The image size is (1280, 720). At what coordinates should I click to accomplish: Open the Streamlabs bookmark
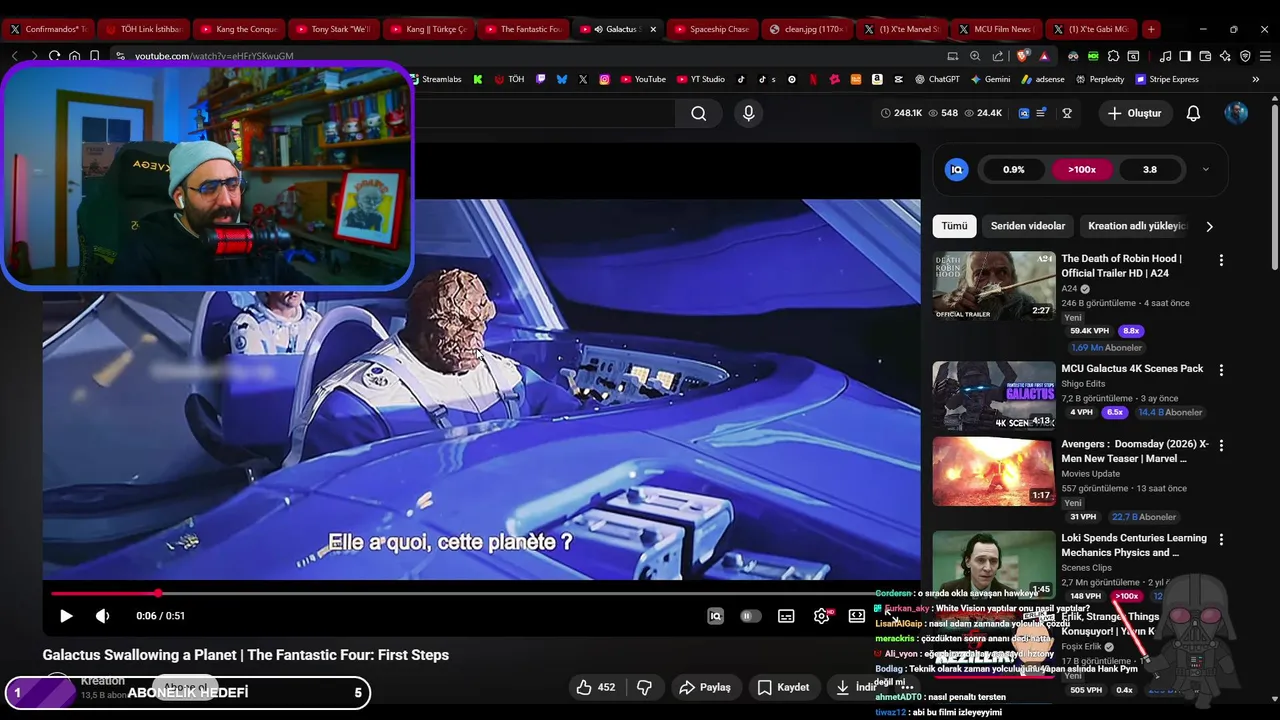pyautogui.click(x=434, y=79)
